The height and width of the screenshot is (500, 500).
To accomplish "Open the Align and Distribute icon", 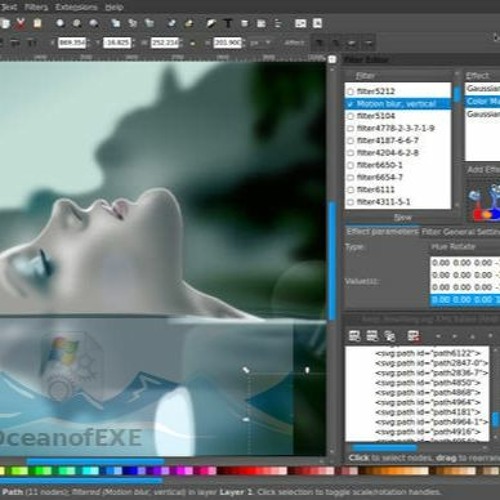I will pos(278,23).
